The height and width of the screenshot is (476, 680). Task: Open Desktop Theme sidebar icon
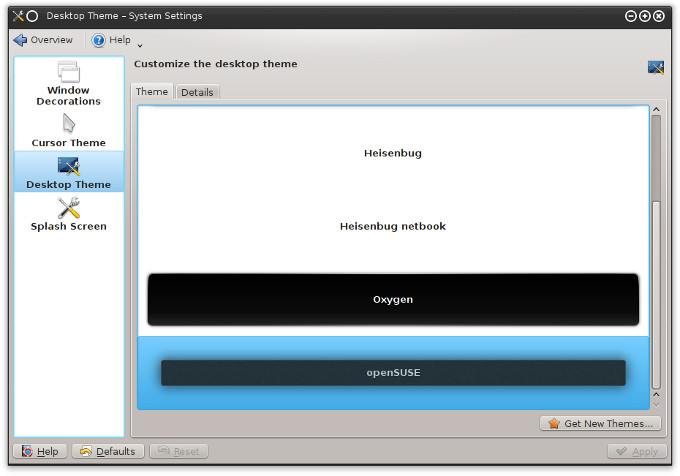68,166
